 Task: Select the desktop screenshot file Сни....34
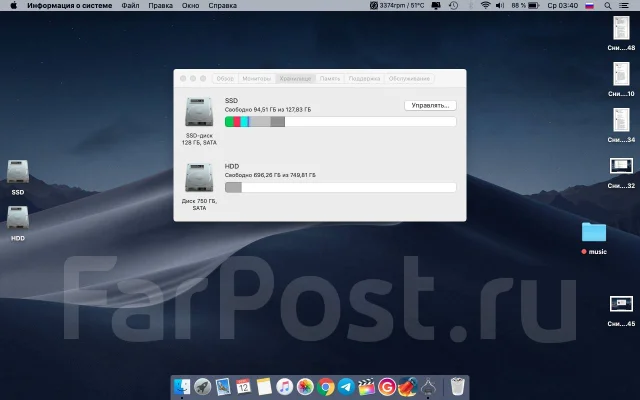621,120
